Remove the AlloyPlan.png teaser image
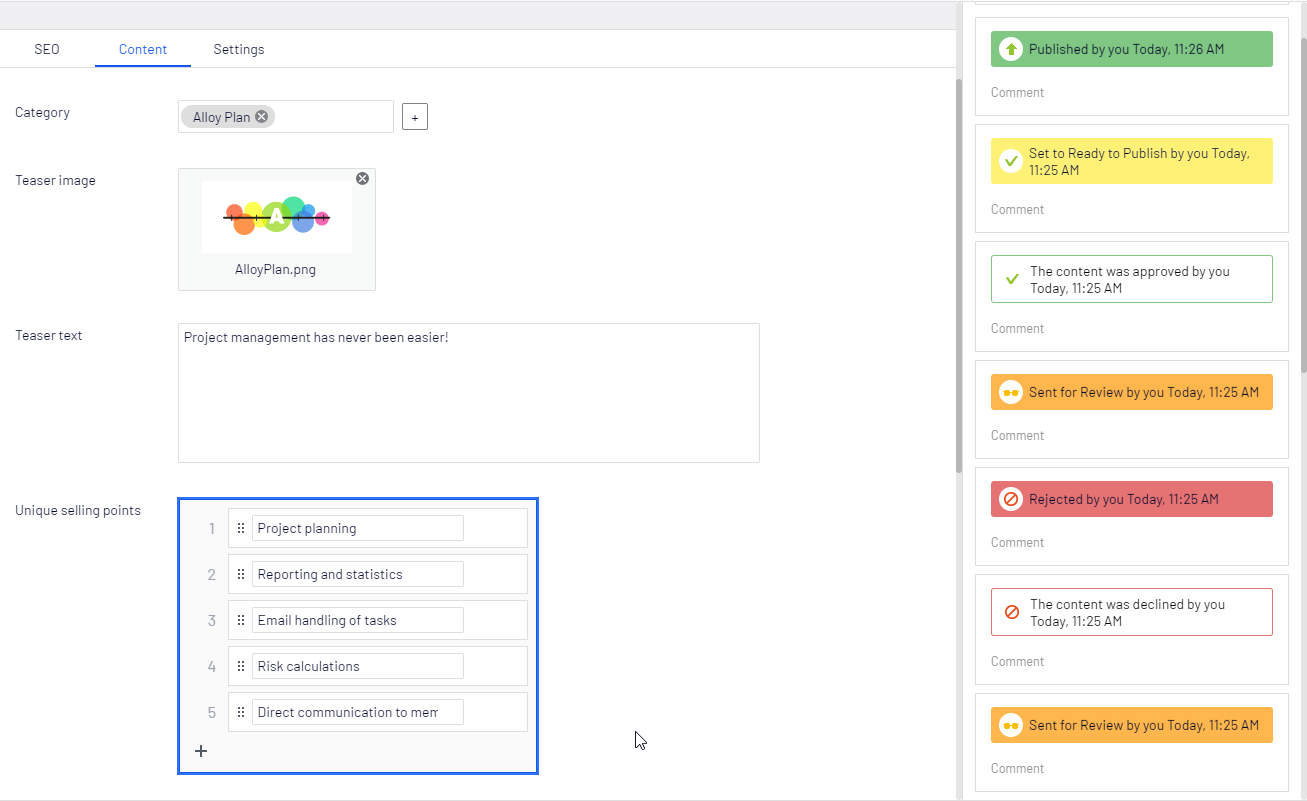1307x801 pixels. click(x=362, y=178)
